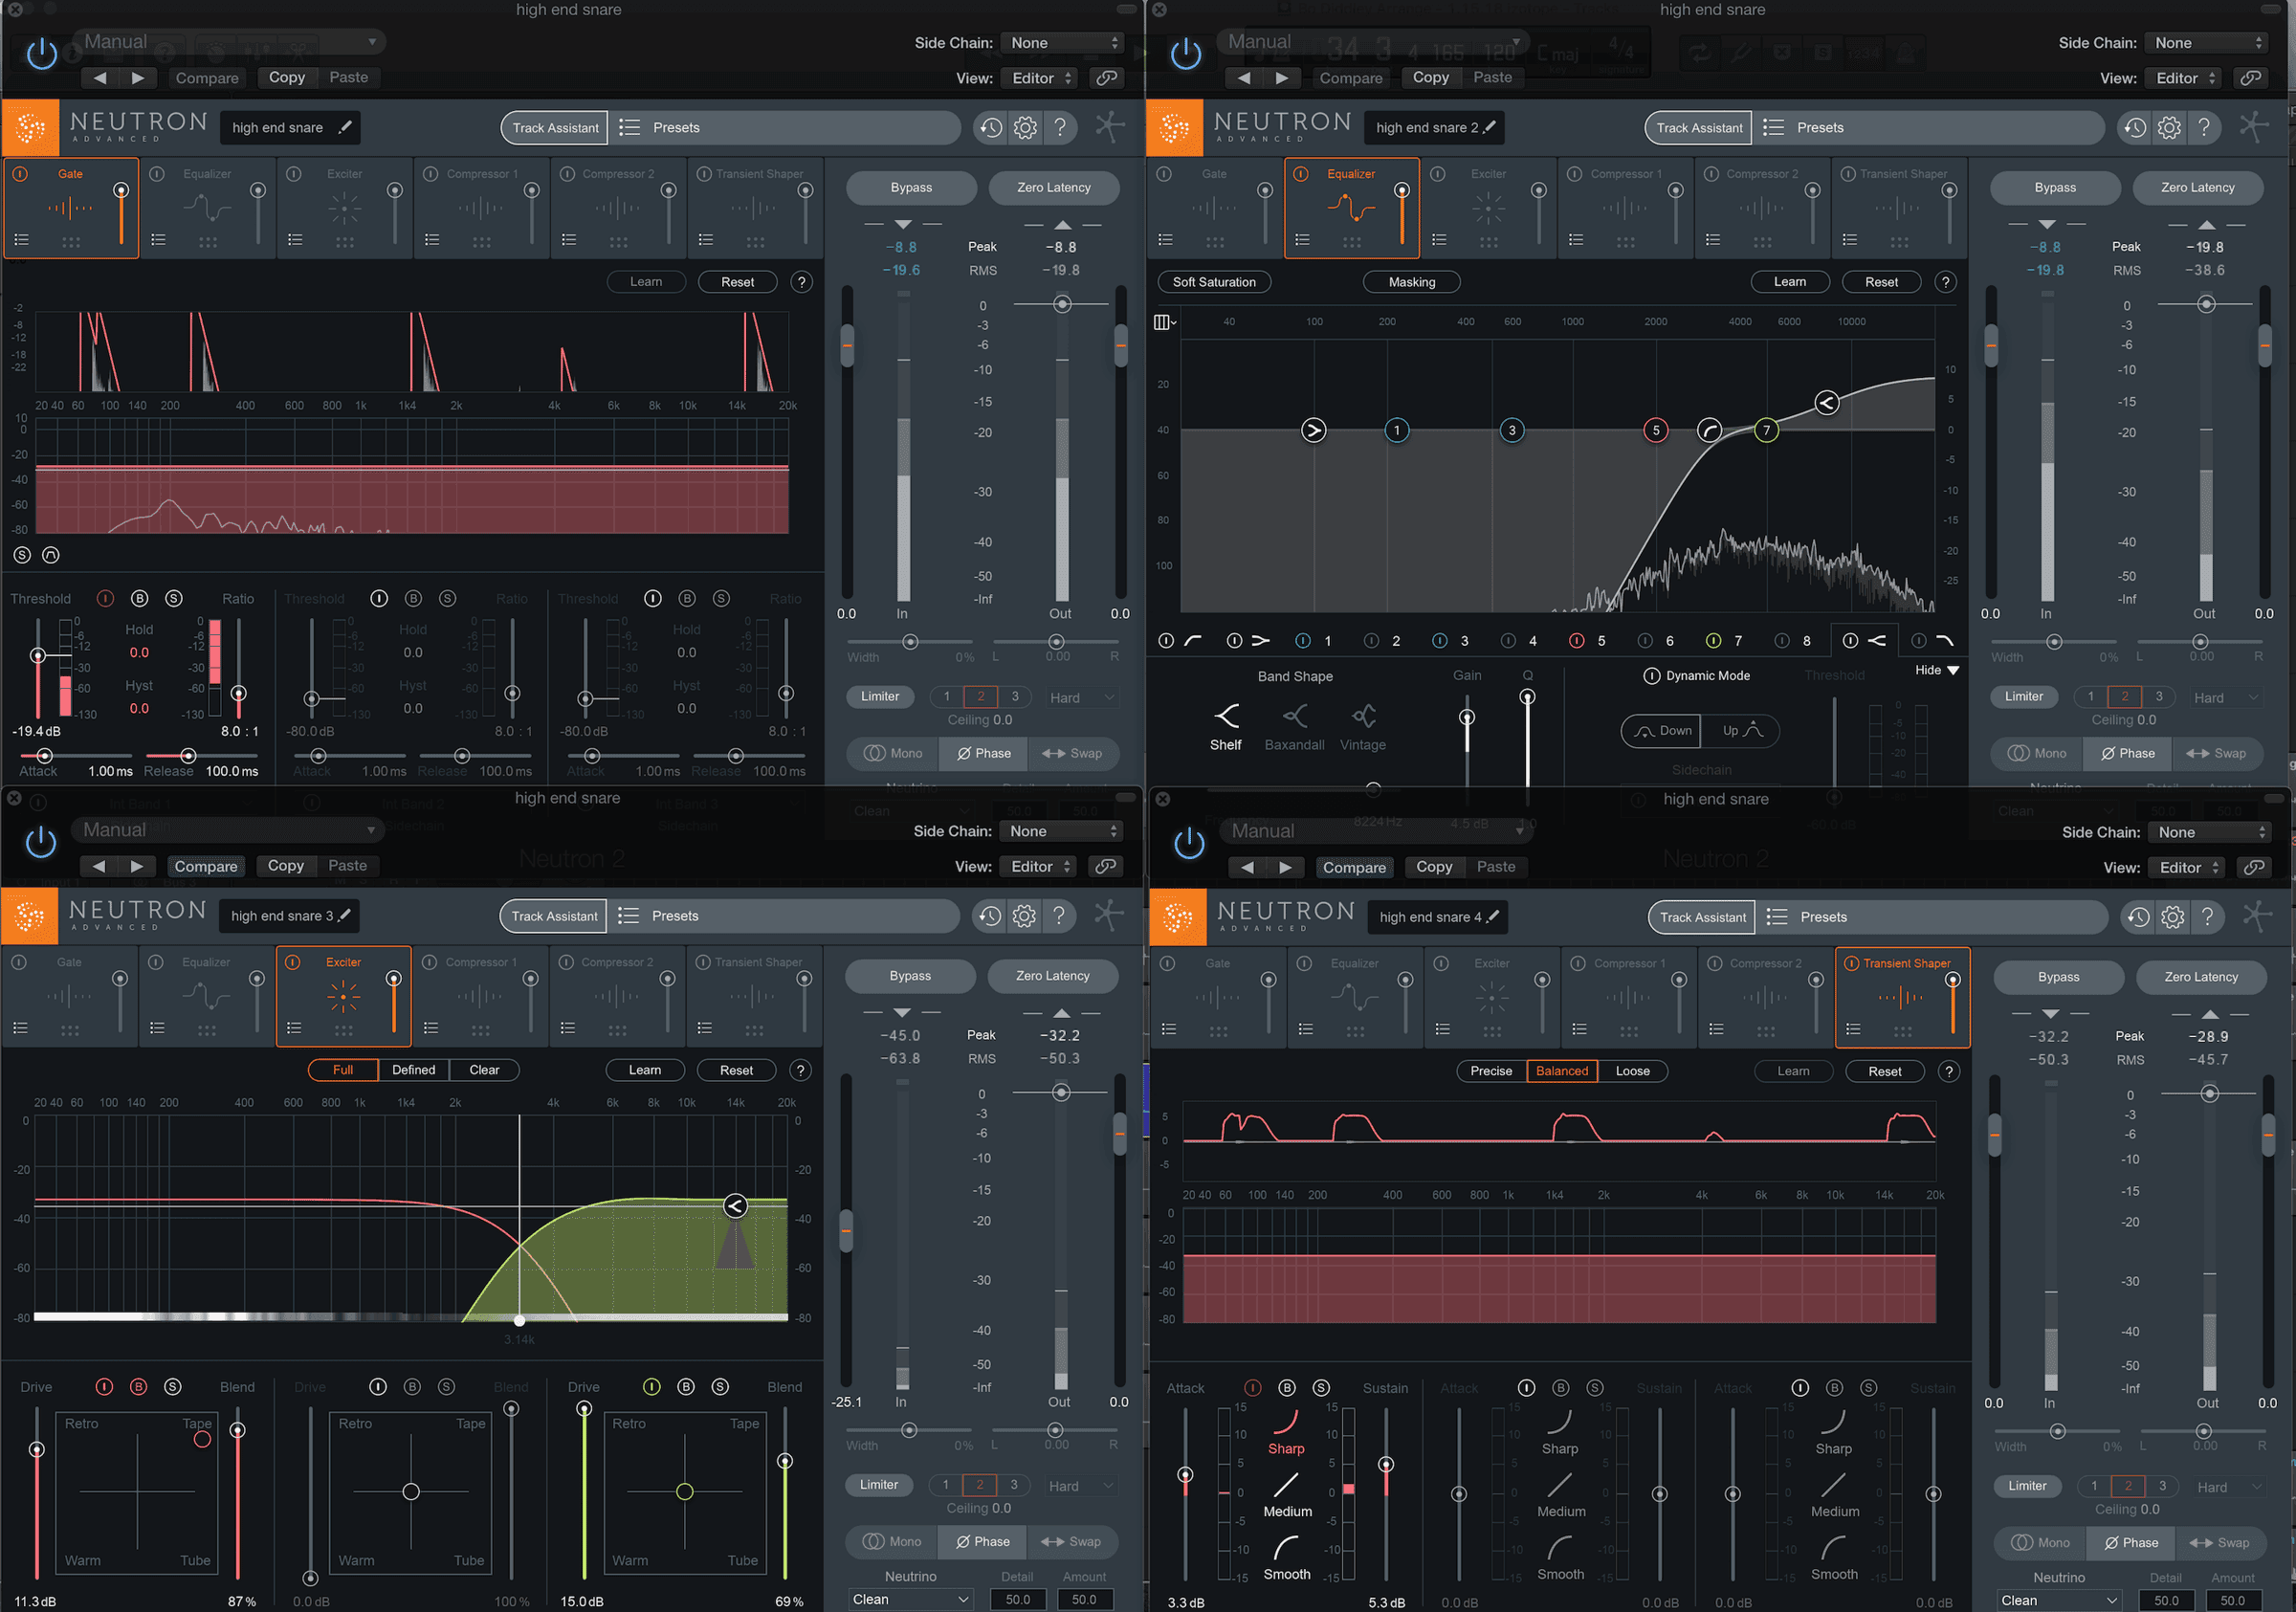Open module list icon in Gate module tile

22,240
